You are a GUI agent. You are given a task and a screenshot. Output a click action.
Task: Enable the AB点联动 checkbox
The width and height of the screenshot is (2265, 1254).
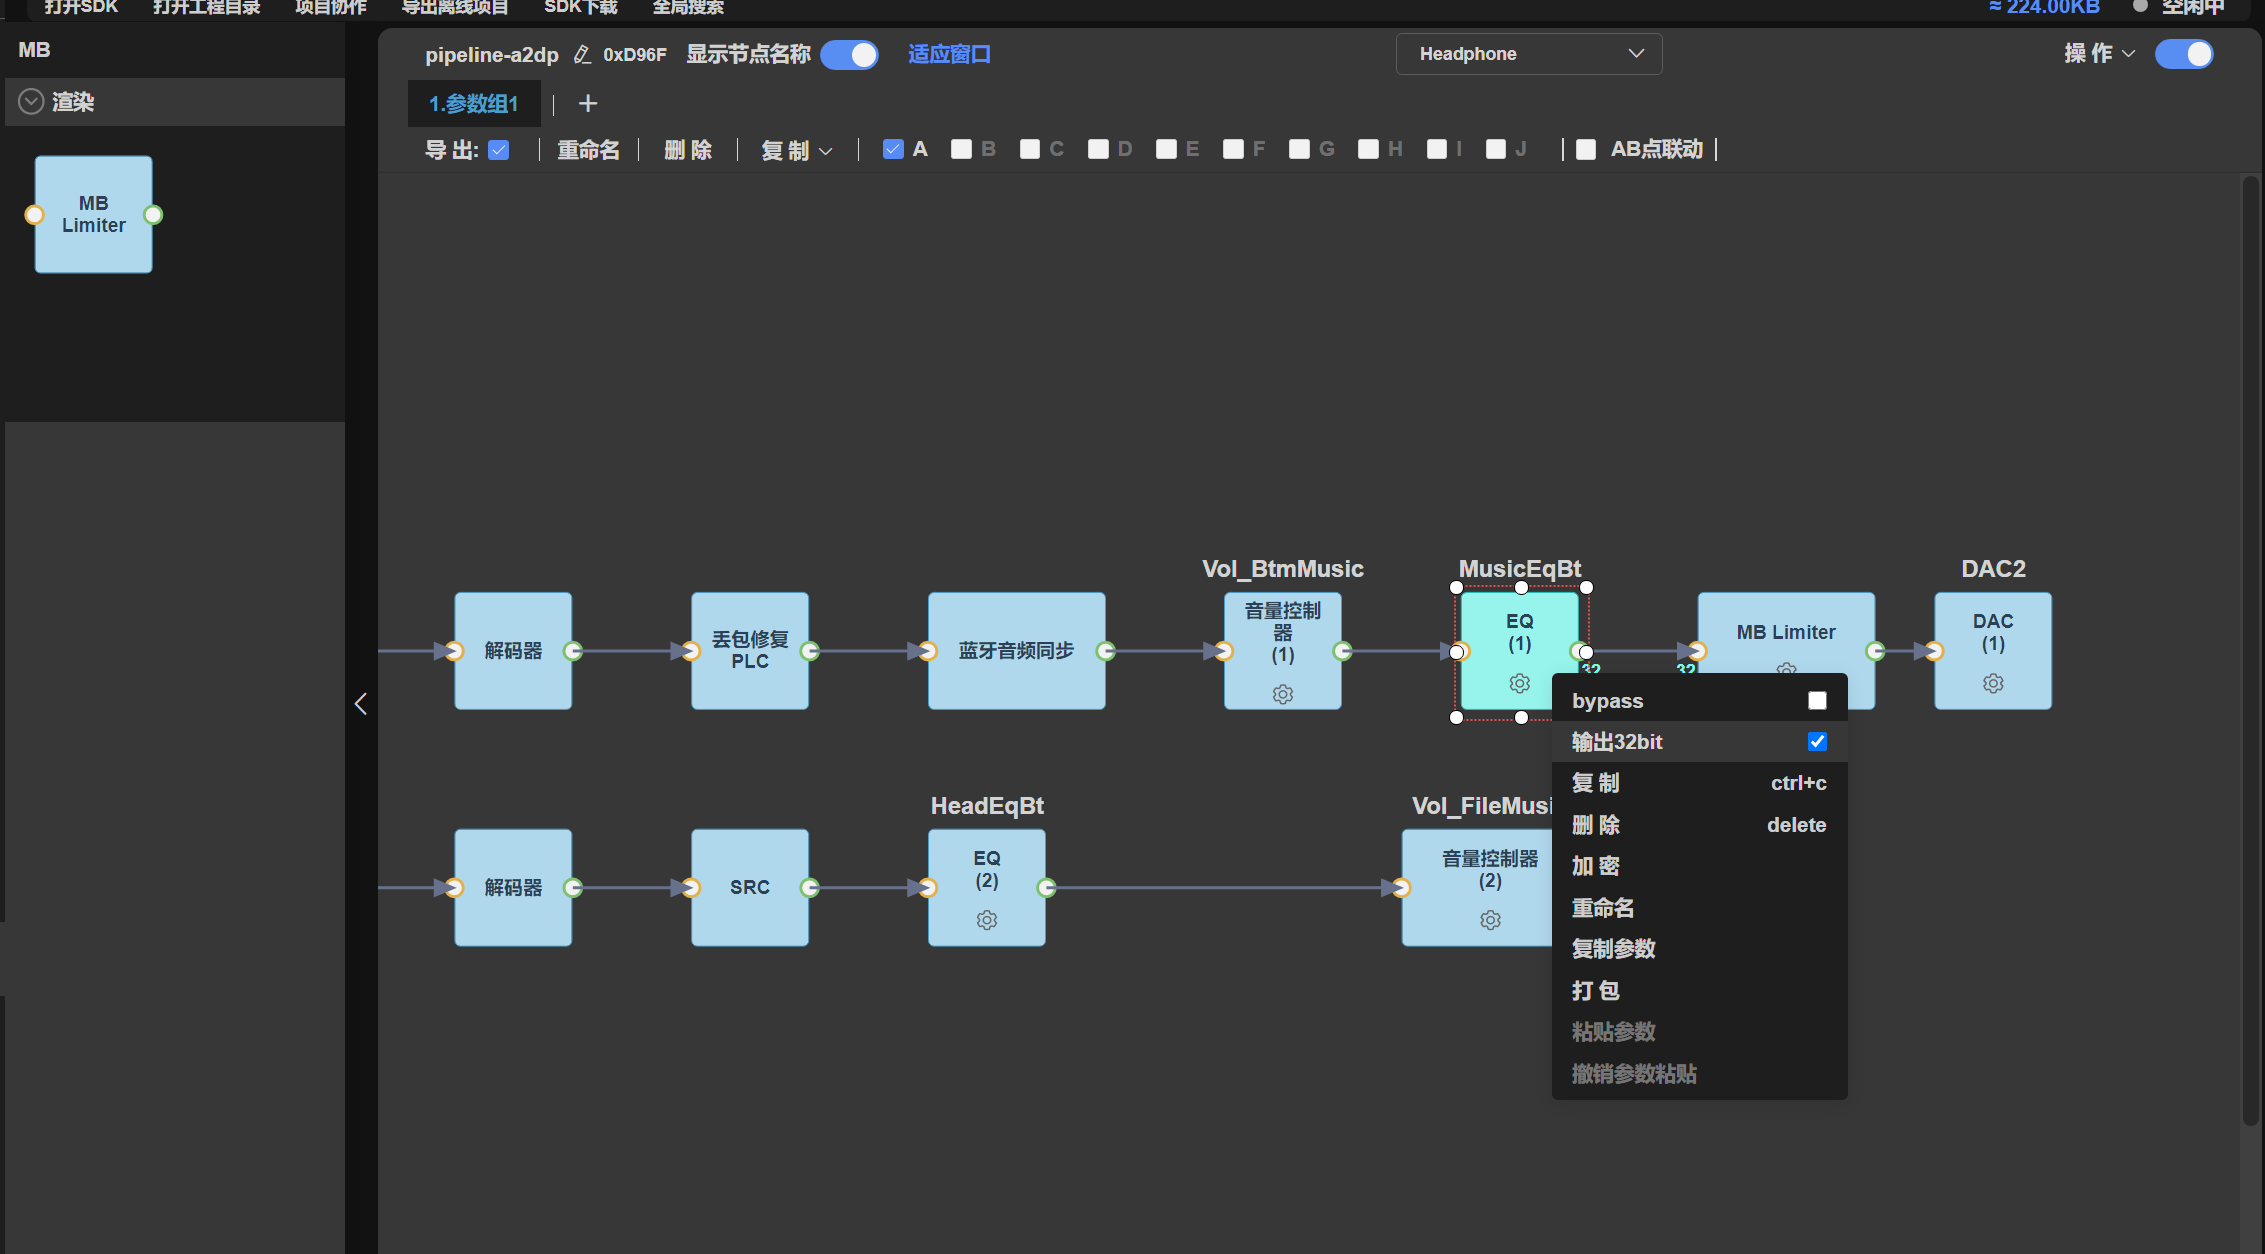1586,149
